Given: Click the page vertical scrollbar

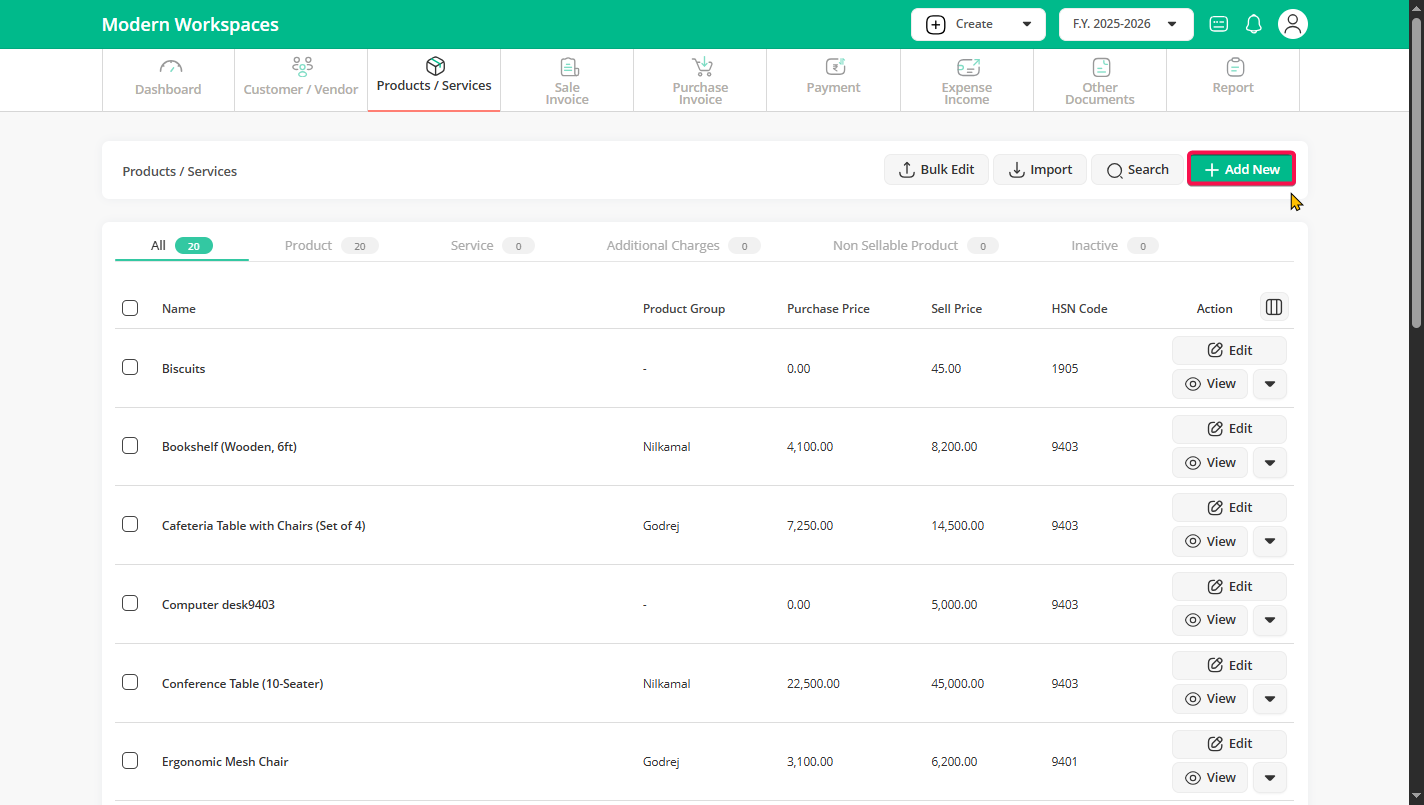Looking at the screenshot, I should pos(1415,170).
